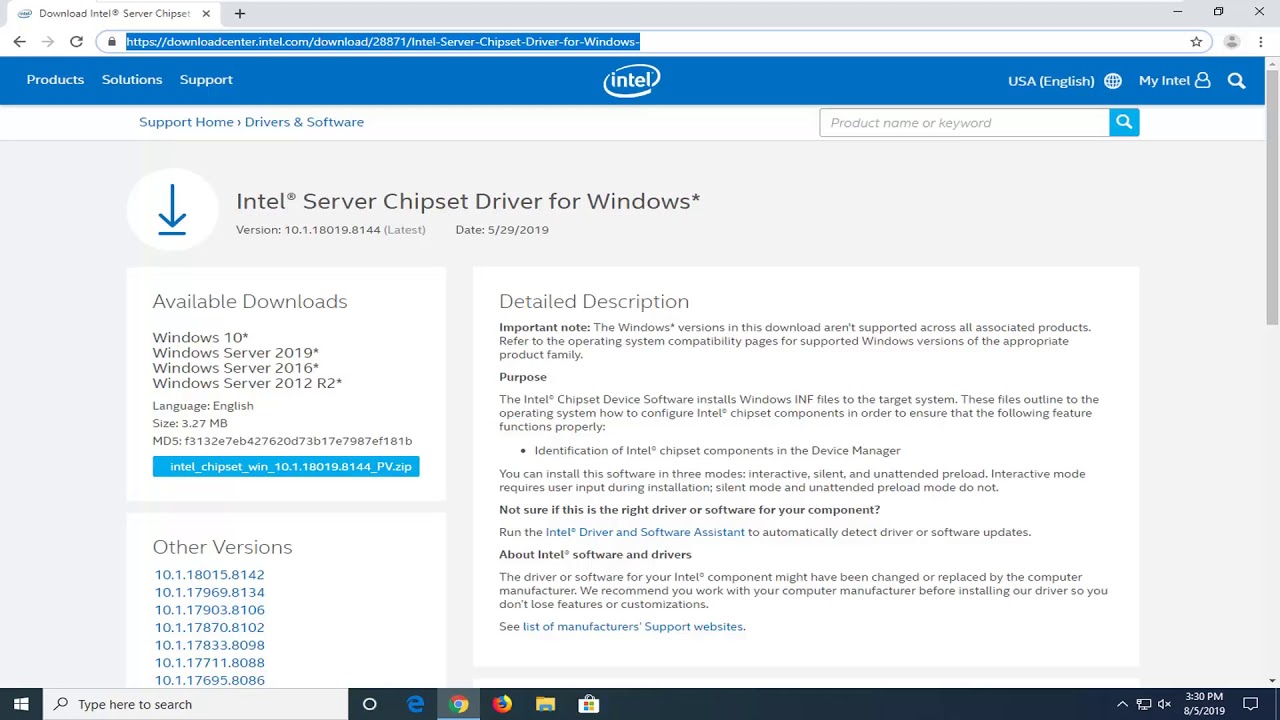The image size is (1280, 720).
Task: Open version 10.1.17870.8102
Action: coord(209,627)
